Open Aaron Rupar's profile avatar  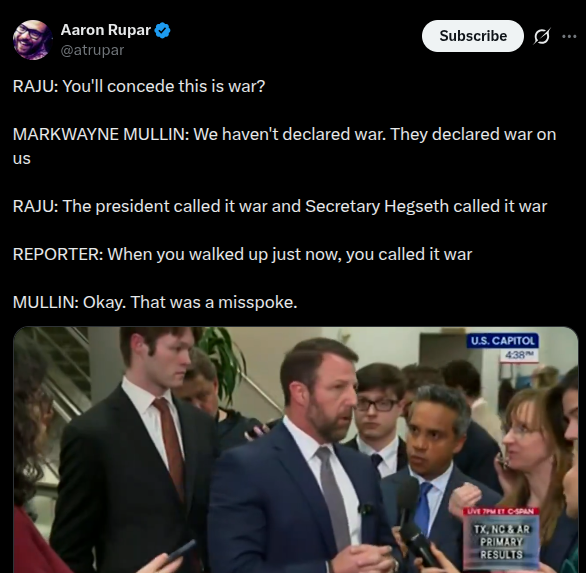[x=33, y=40]
